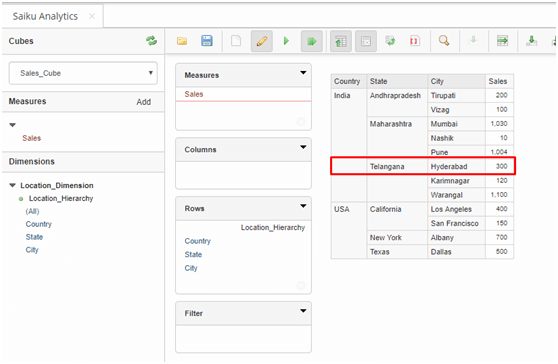Click the Nashik cell
The width and height of the screenshot is (558, 364).
pyautogui.click(x=457, y=138)
